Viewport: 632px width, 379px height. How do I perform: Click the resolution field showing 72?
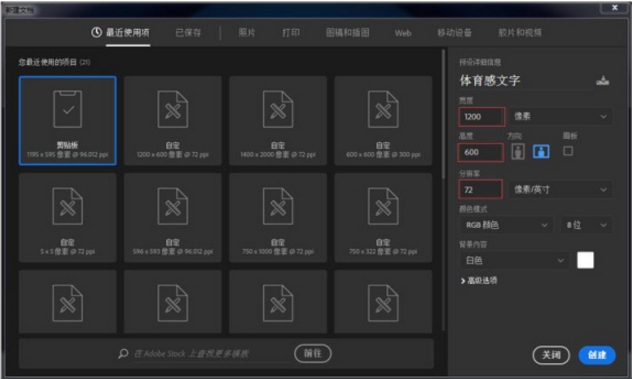point(480,190)
